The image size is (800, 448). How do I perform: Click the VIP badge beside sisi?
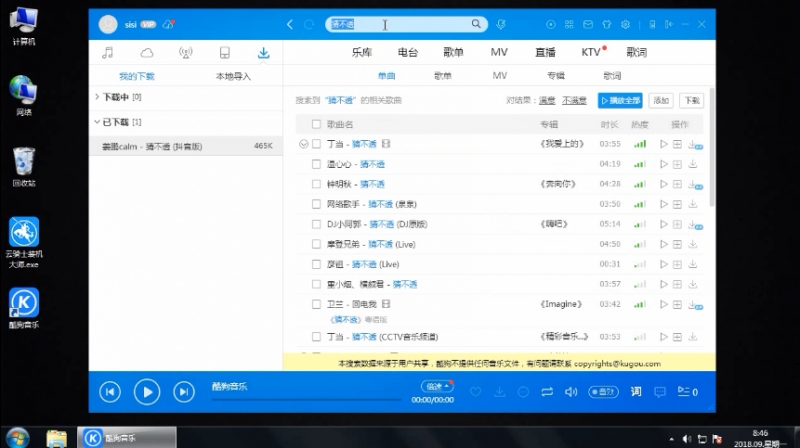point(148,24)
